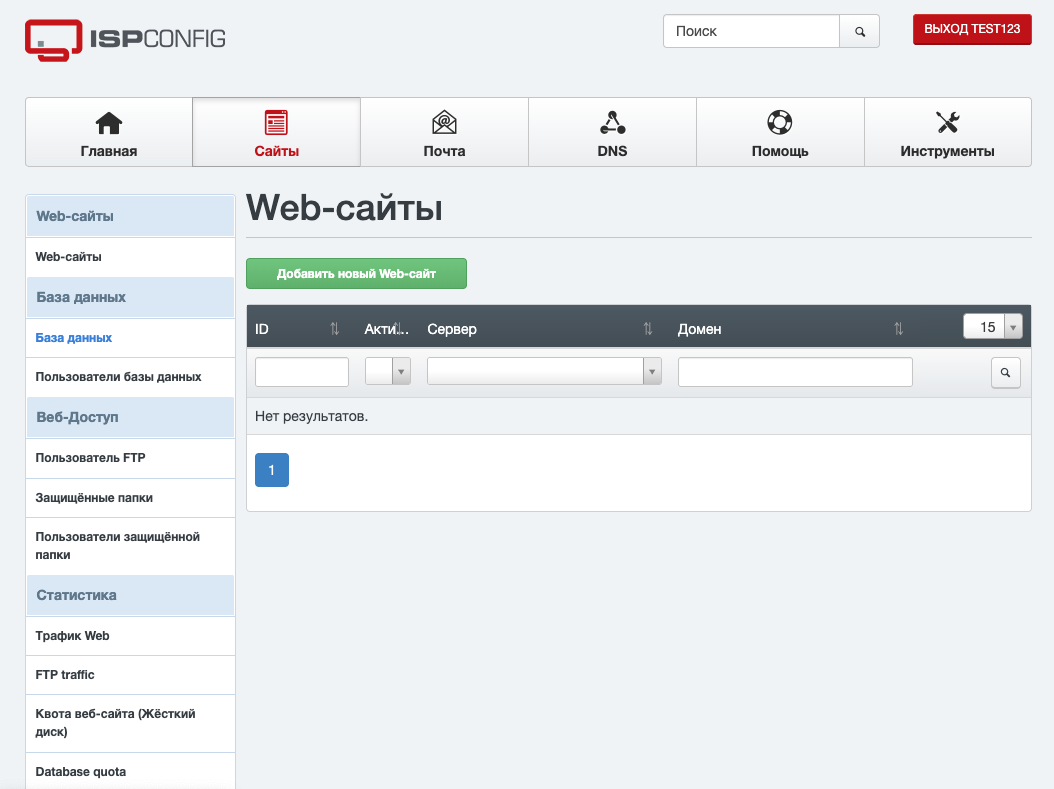
Task: Click the Выход TEST123 logout button
Action: pos(971,30)
